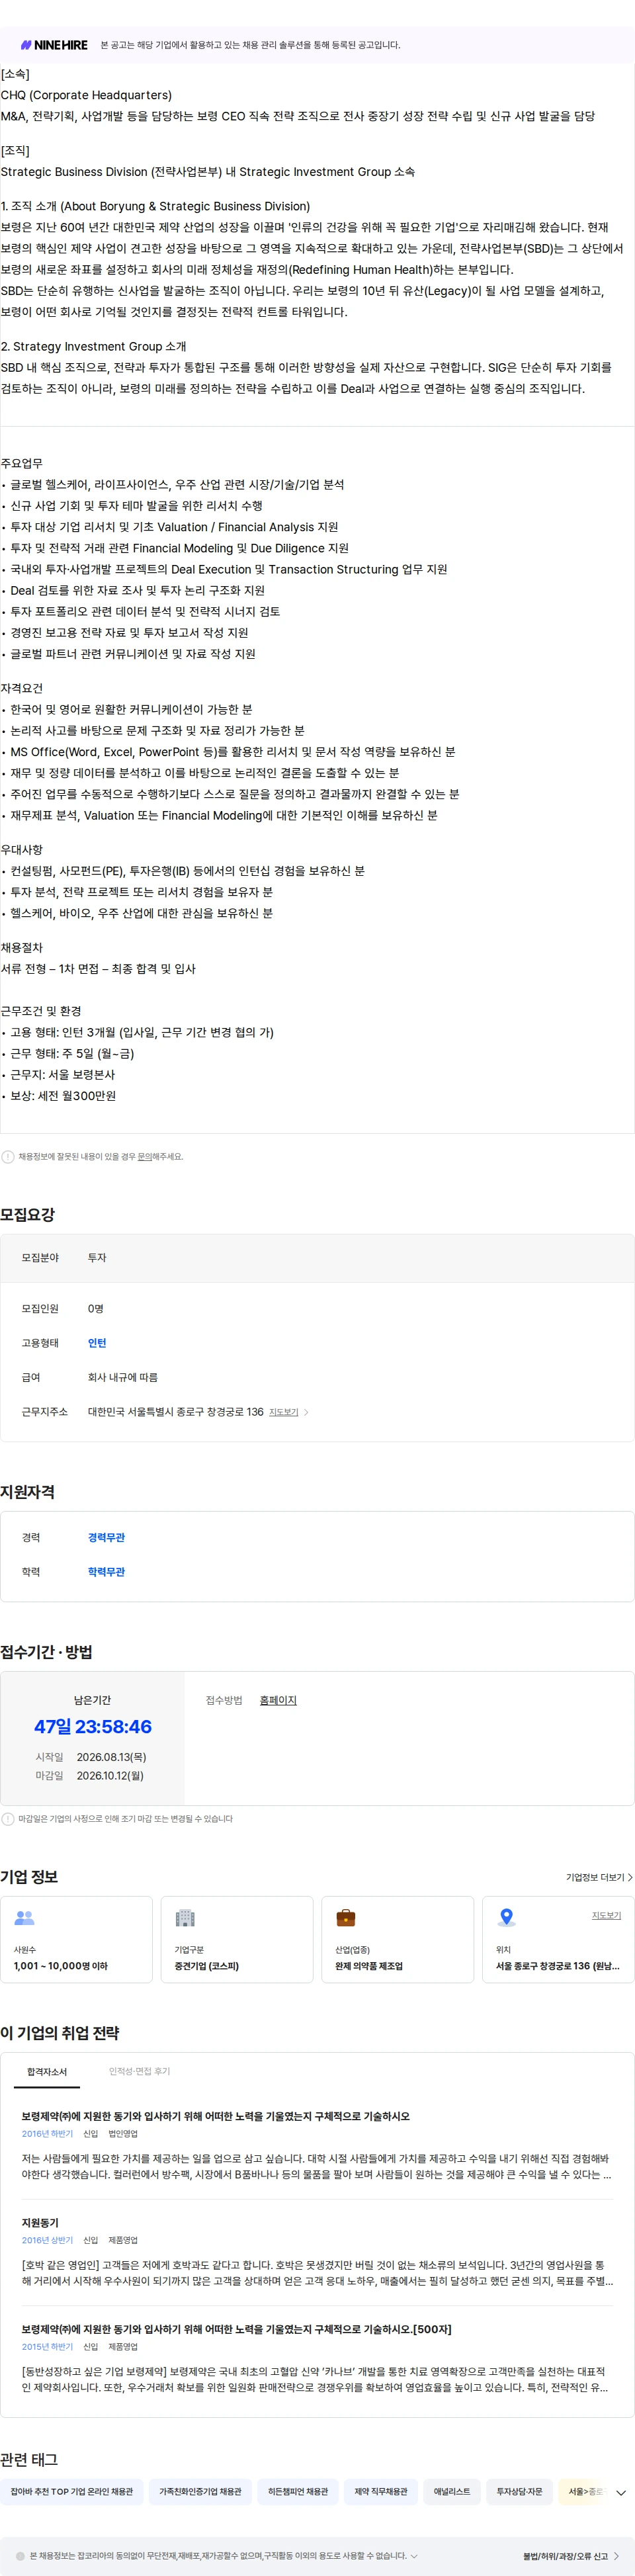Open the essay ending with [500자]
Image resolution: width=635 pixels, height=2576 pixels.
236,2329
